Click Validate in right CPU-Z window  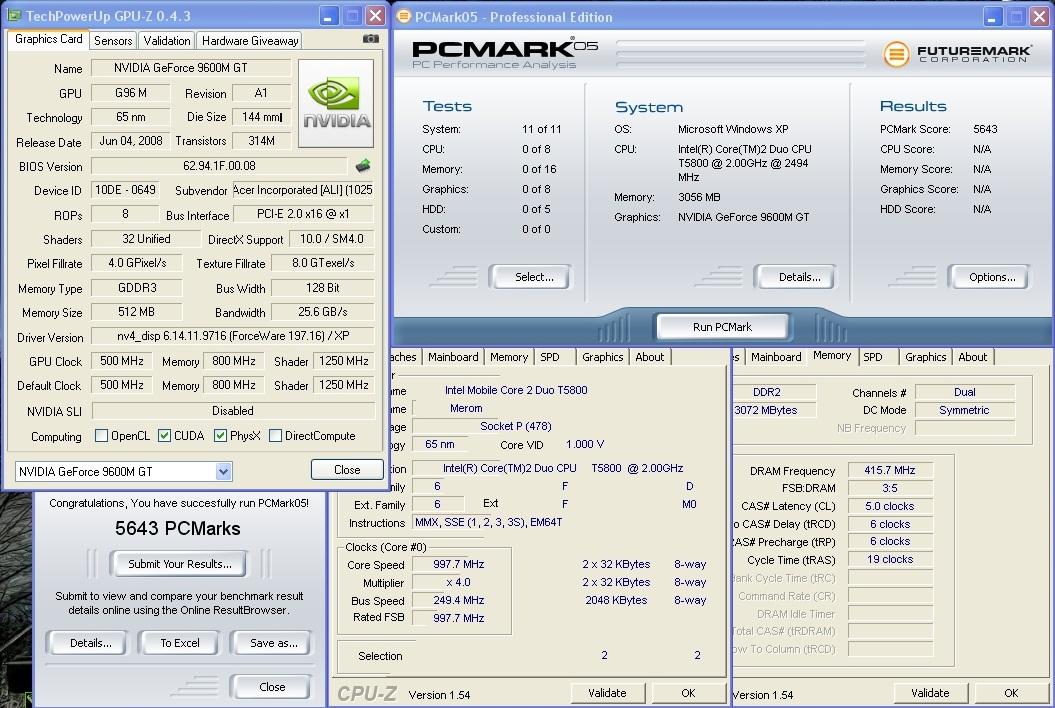(x=931, y=693)
